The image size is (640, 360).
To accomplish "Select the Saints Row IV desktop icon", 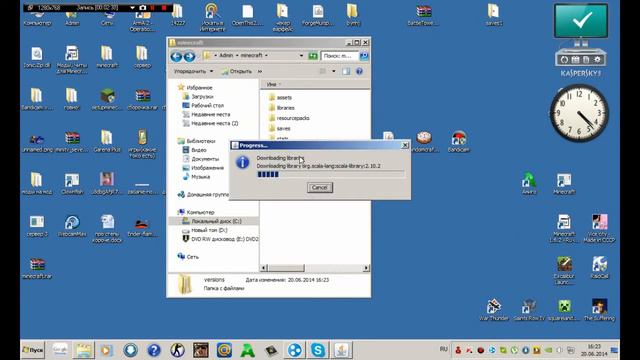I will [529, 310].
